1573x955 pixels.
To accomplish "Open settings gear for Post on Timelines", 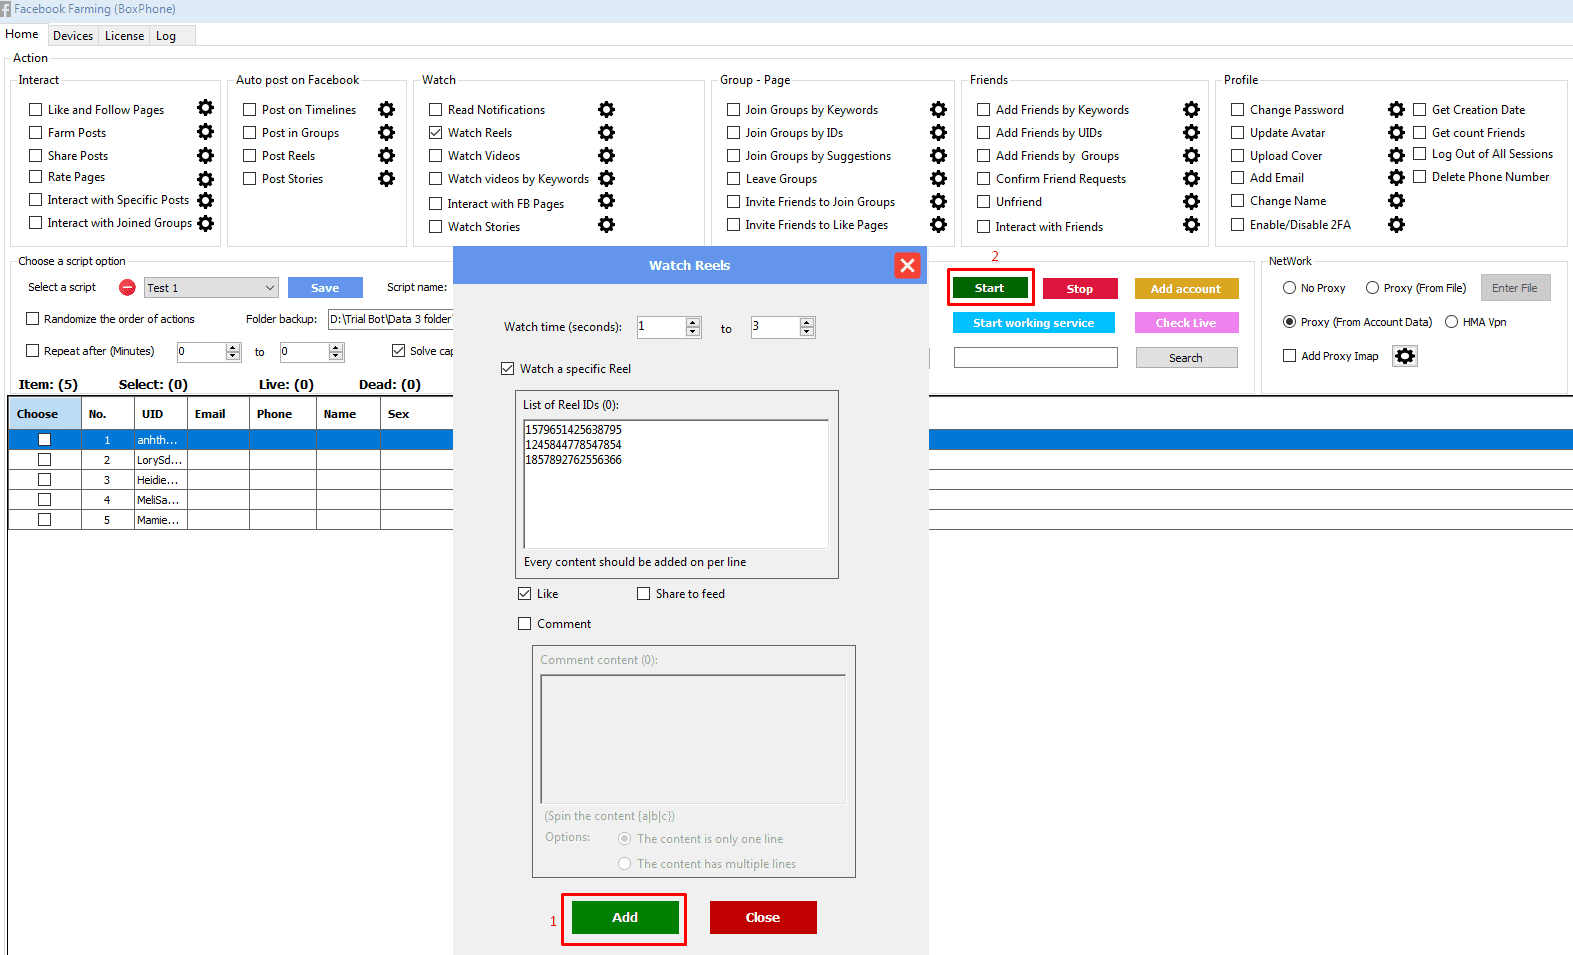I will [386, 109].
